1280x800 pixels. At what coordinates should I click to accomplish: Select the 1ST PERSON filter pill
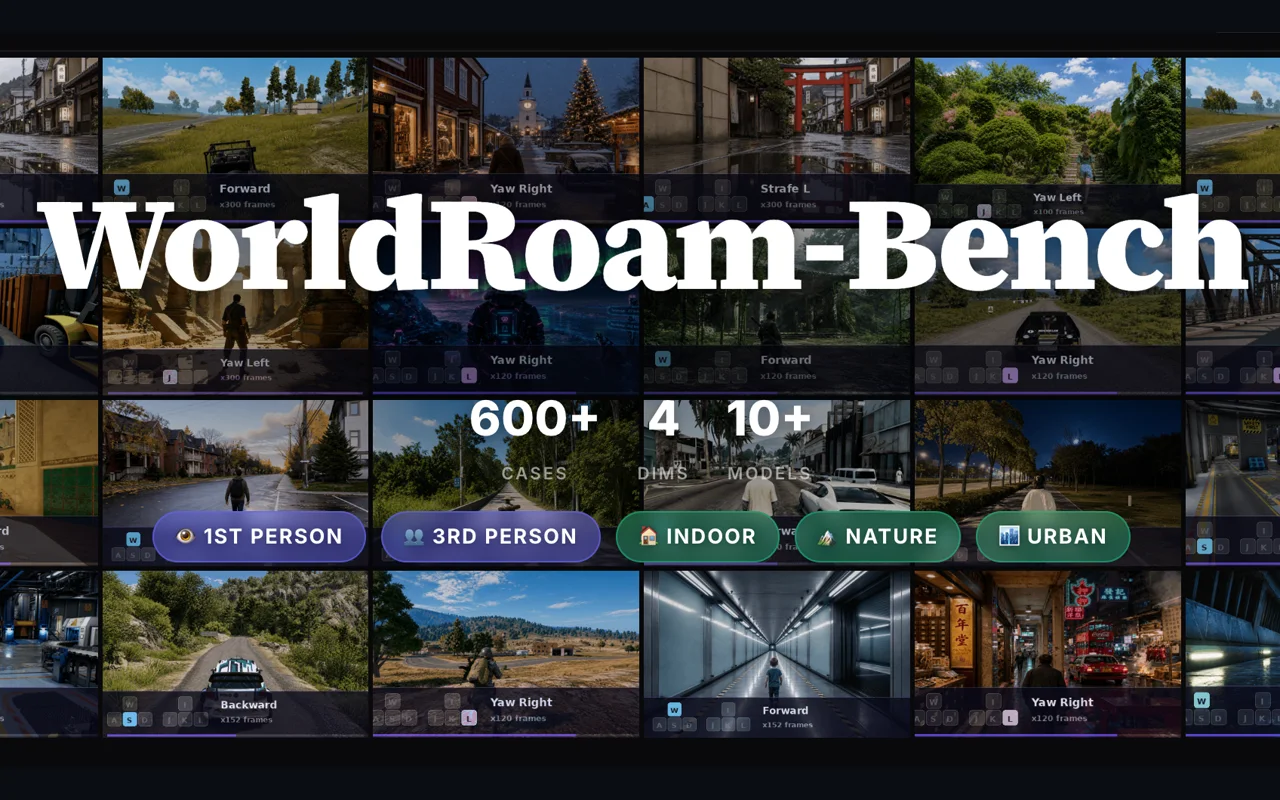259,537
